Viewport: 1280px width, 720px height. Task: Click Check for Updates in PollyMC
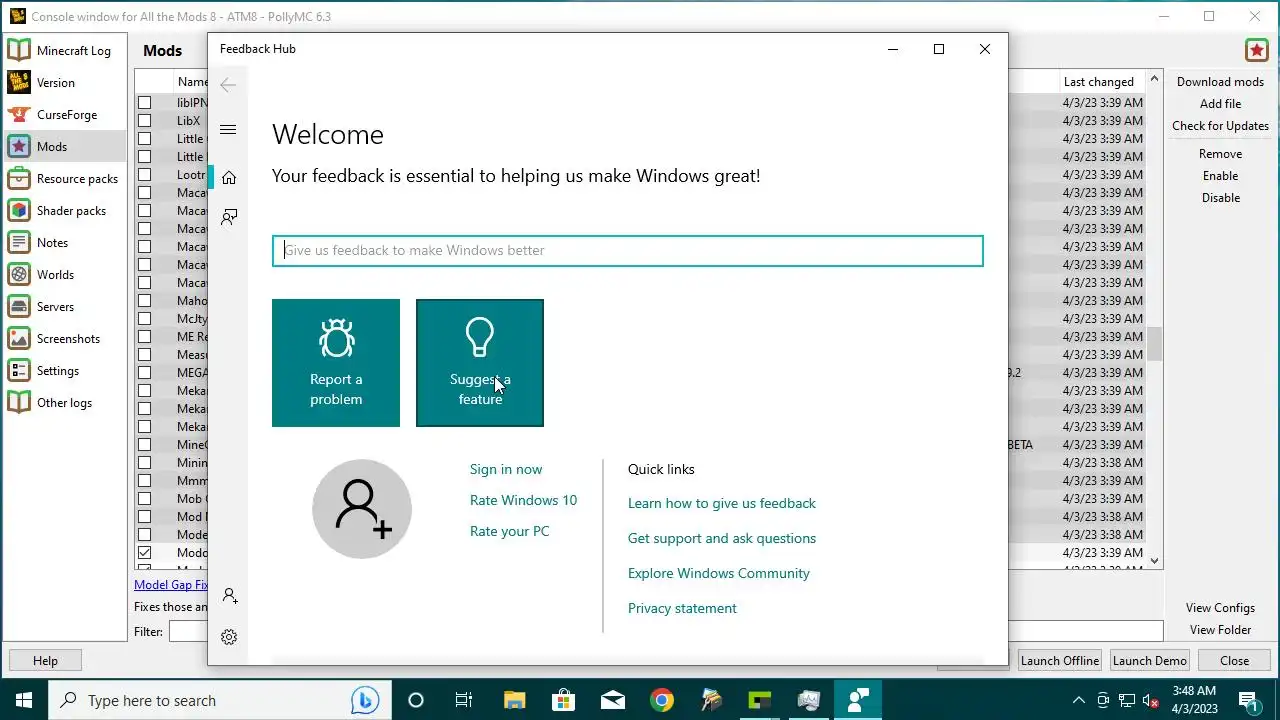click(x=1220, y=126)
